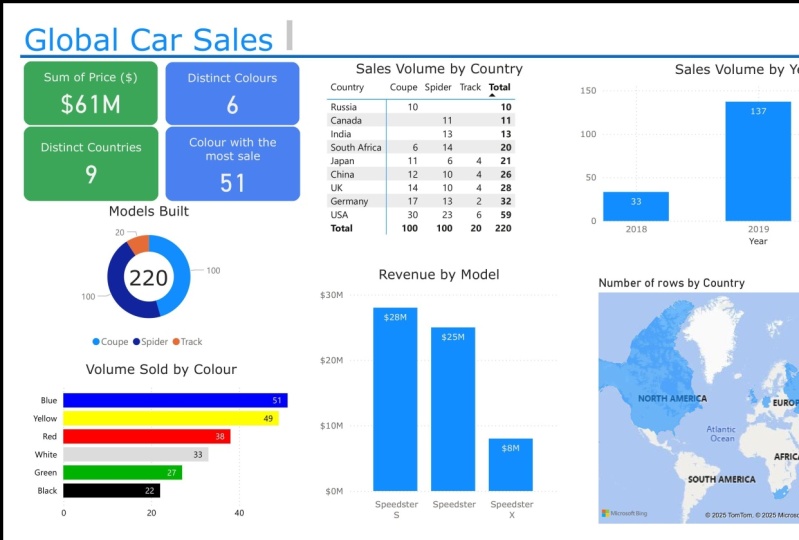Click the 2019 bar showing 137
The width and height of the screenshot is (799, 540).
tap(758, 161)
